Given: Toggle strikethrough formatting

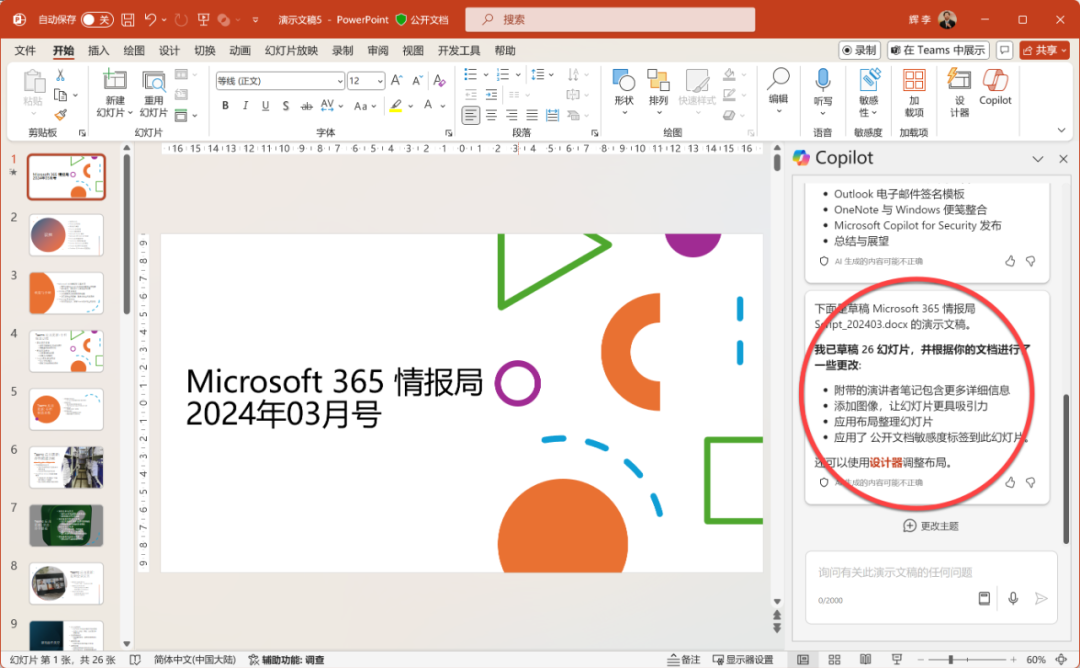Looking at the screenshot, I should pos(307,105).
